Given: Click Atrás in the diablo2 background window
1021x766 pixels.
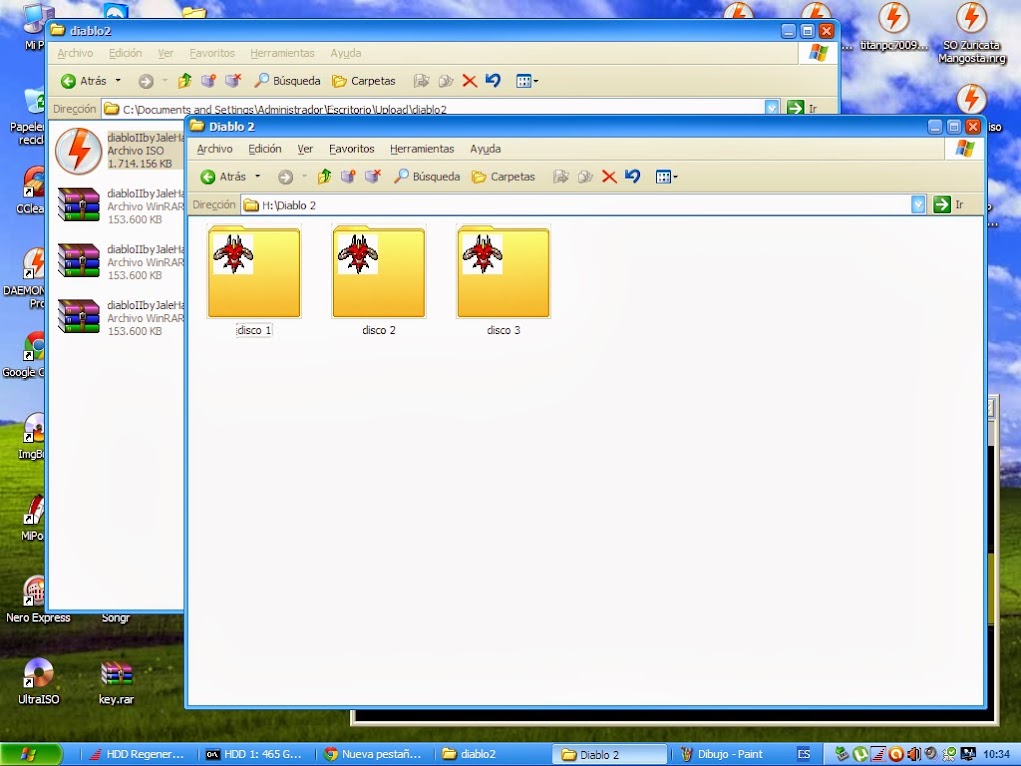Looking at the screenshot, I should click(x=84, y=81).
